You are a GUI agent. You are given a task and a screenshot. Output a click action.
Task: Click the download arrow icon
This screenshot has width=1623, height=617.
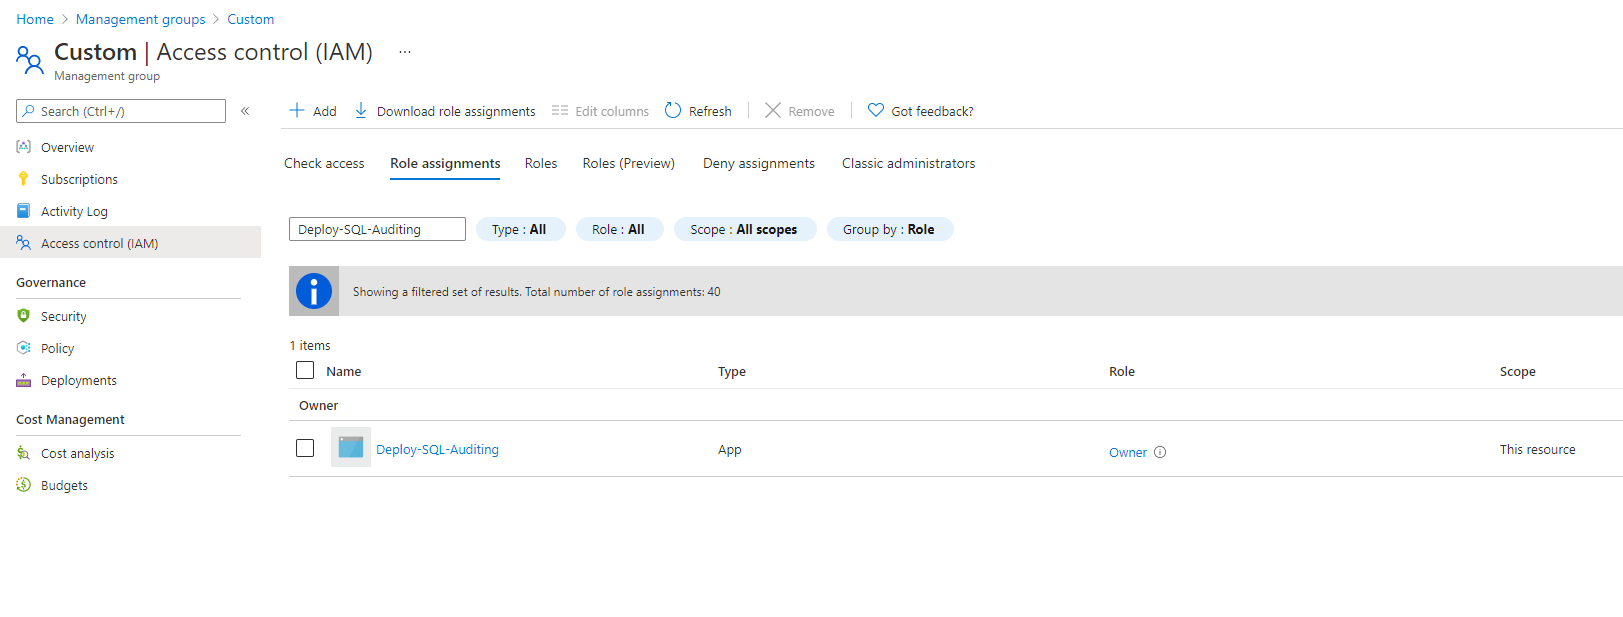[x=361, y=110]
